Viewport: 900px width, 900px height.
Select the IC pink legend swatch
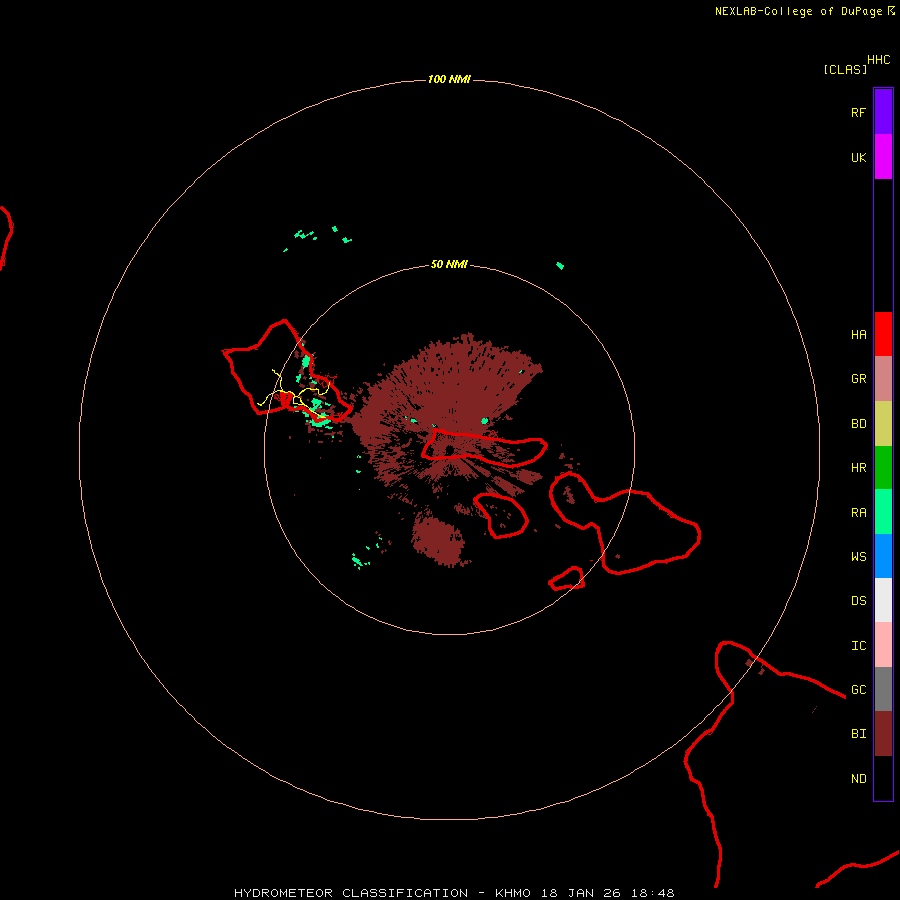pyautogui.click(x=883, y=645)
